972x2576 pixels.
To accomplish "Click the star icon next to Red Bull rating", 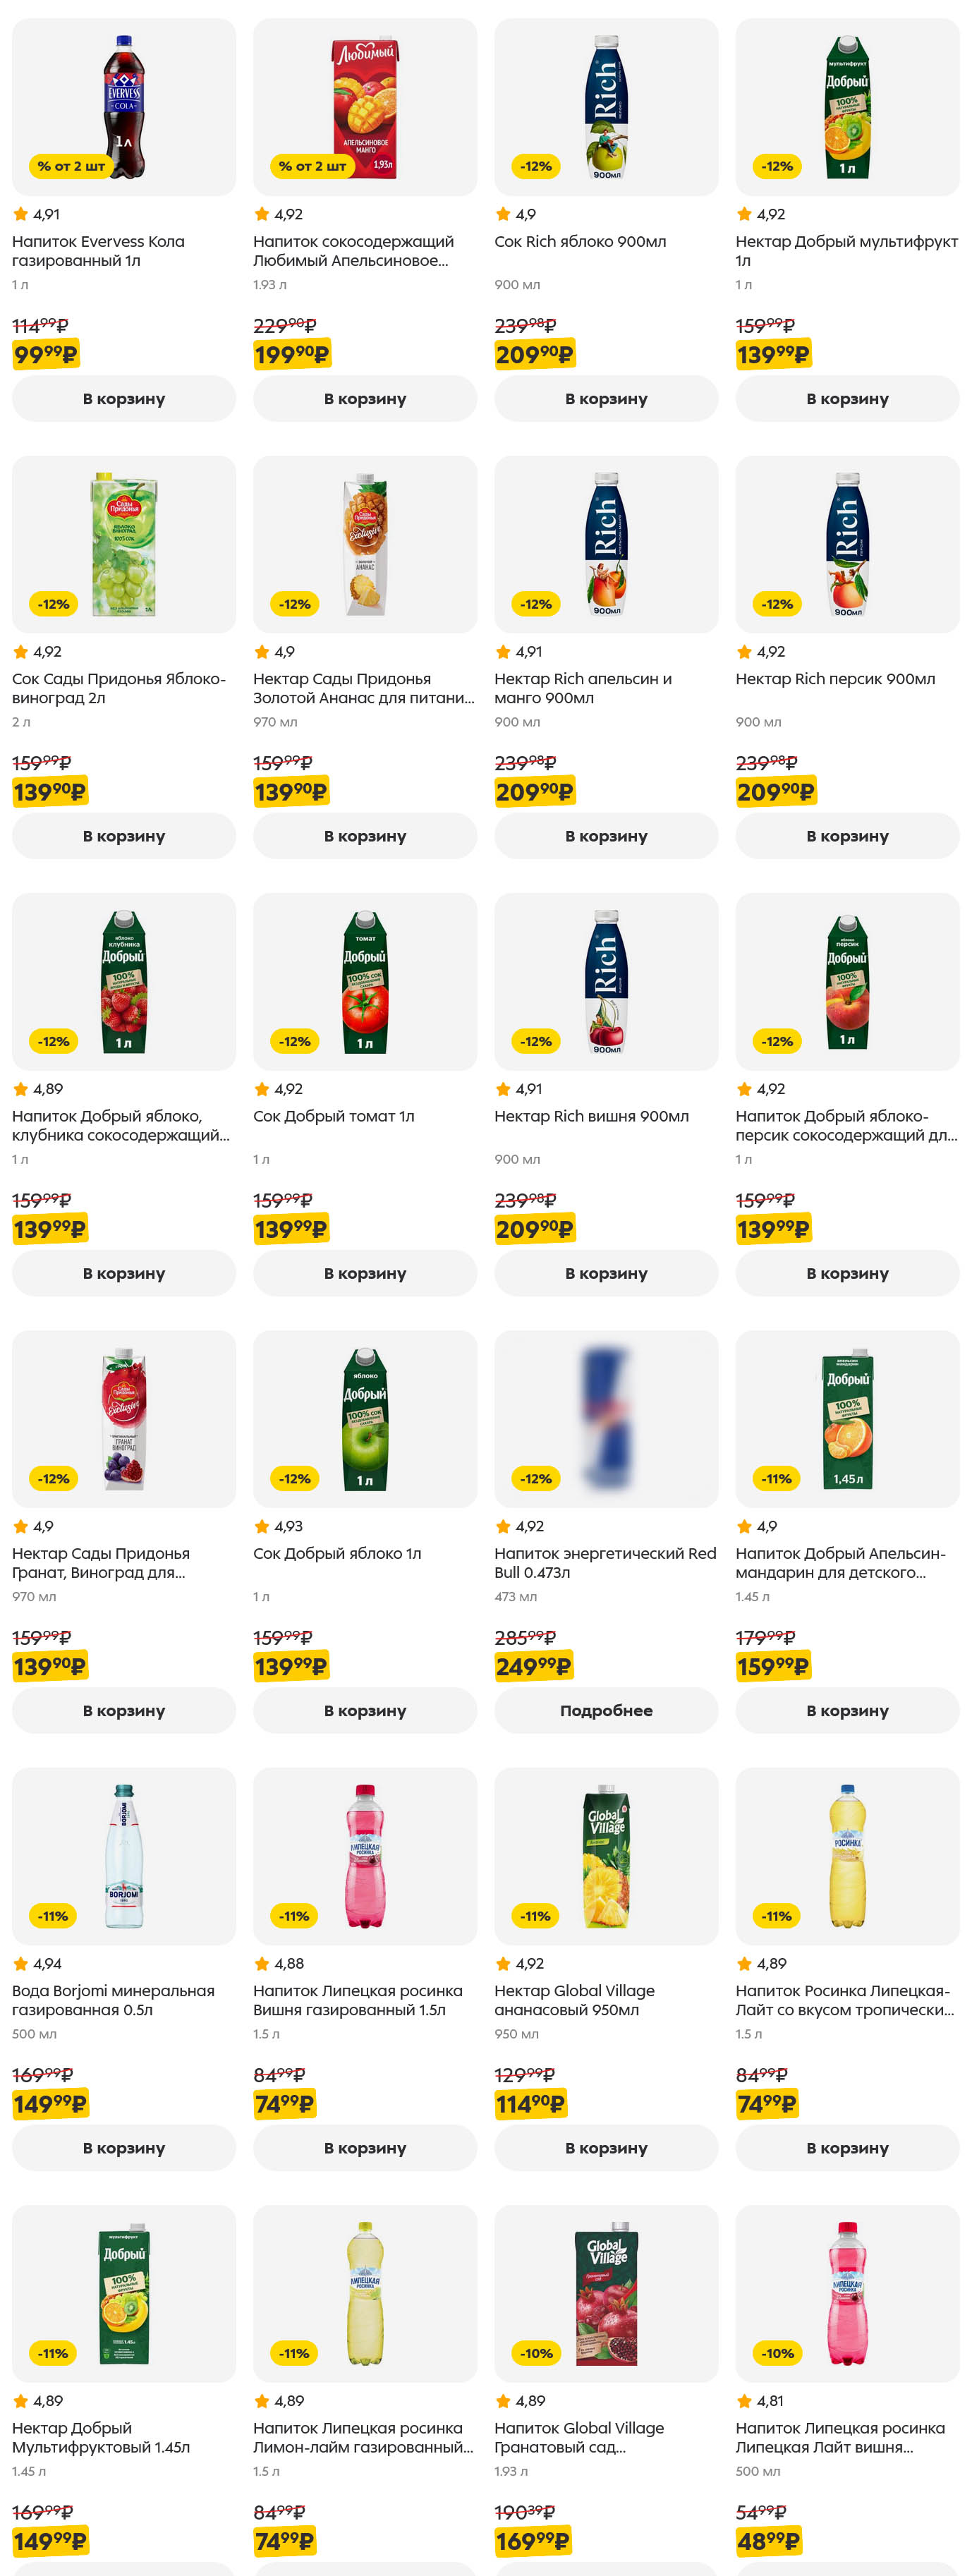I will (x=503, y=1526).
